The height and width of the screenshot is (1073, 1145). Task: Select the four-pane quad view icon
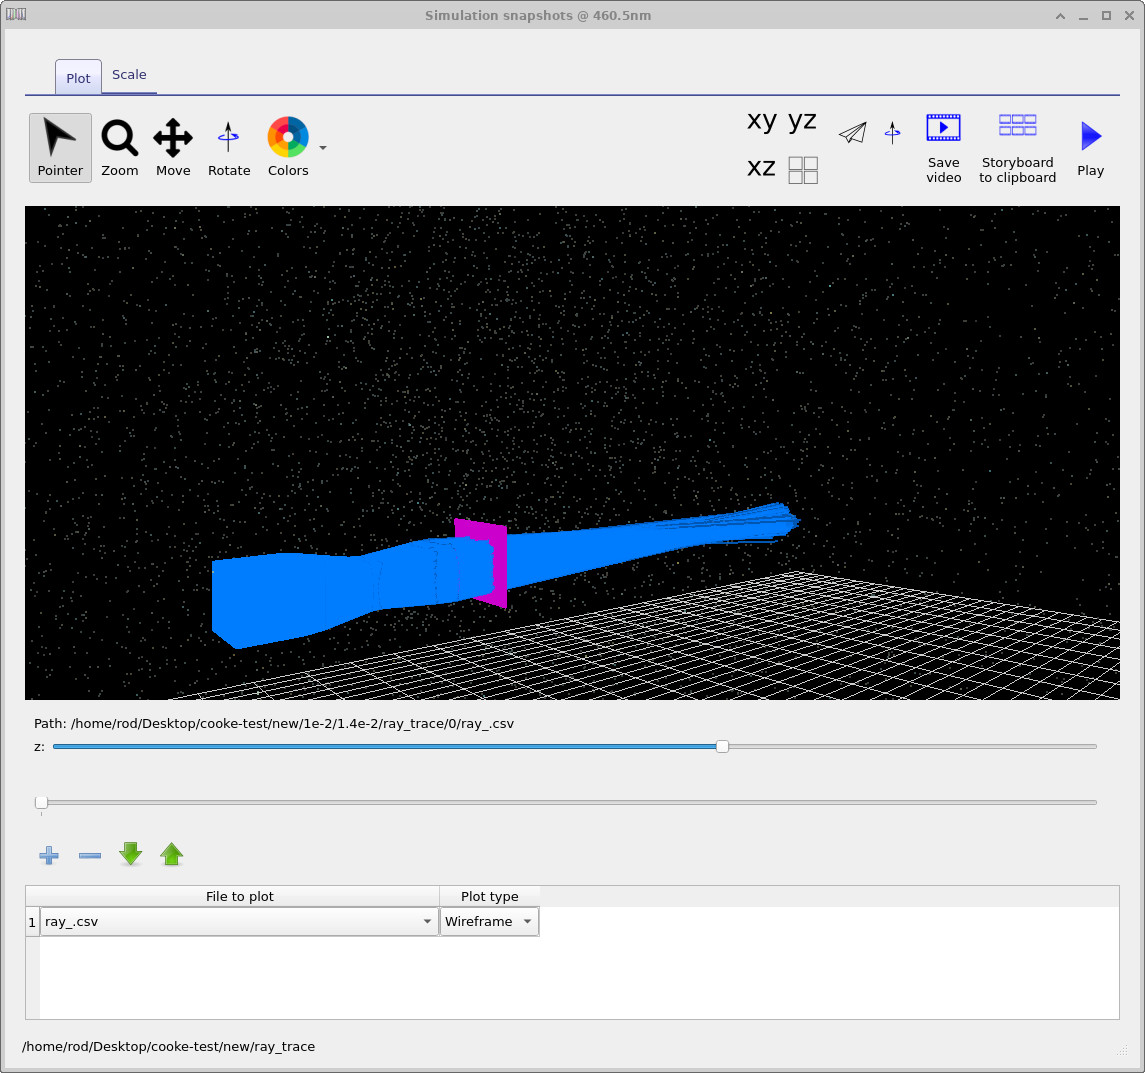[x=802, y=169]
